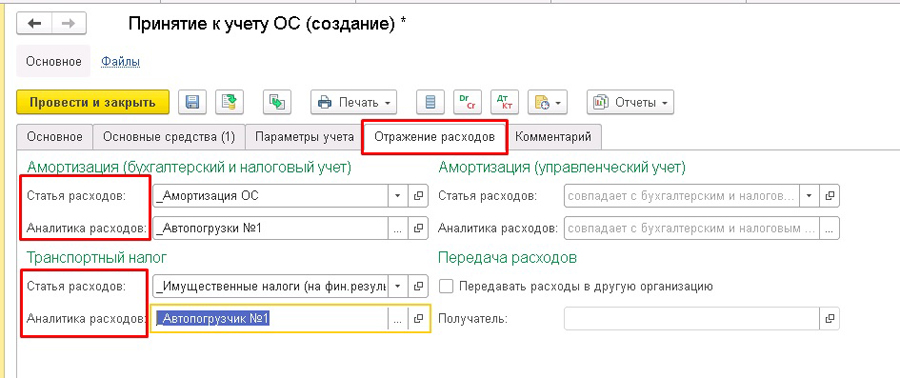Image resolution: width=900 pixels, height=378 pixels.
Task: Switch to Основные средства (1) tab
Action: [x=169, y=137]
